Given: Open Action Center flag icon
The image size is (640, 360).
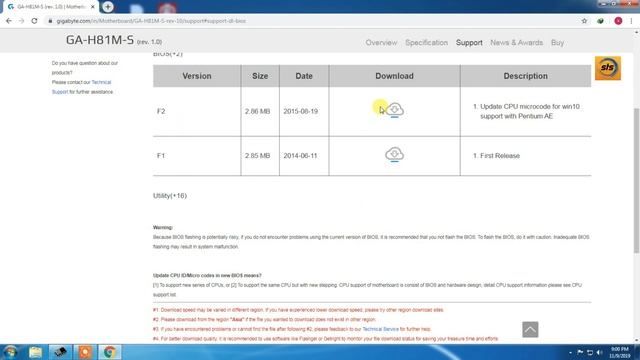Looking at the screenshot, I should point(580,352).
